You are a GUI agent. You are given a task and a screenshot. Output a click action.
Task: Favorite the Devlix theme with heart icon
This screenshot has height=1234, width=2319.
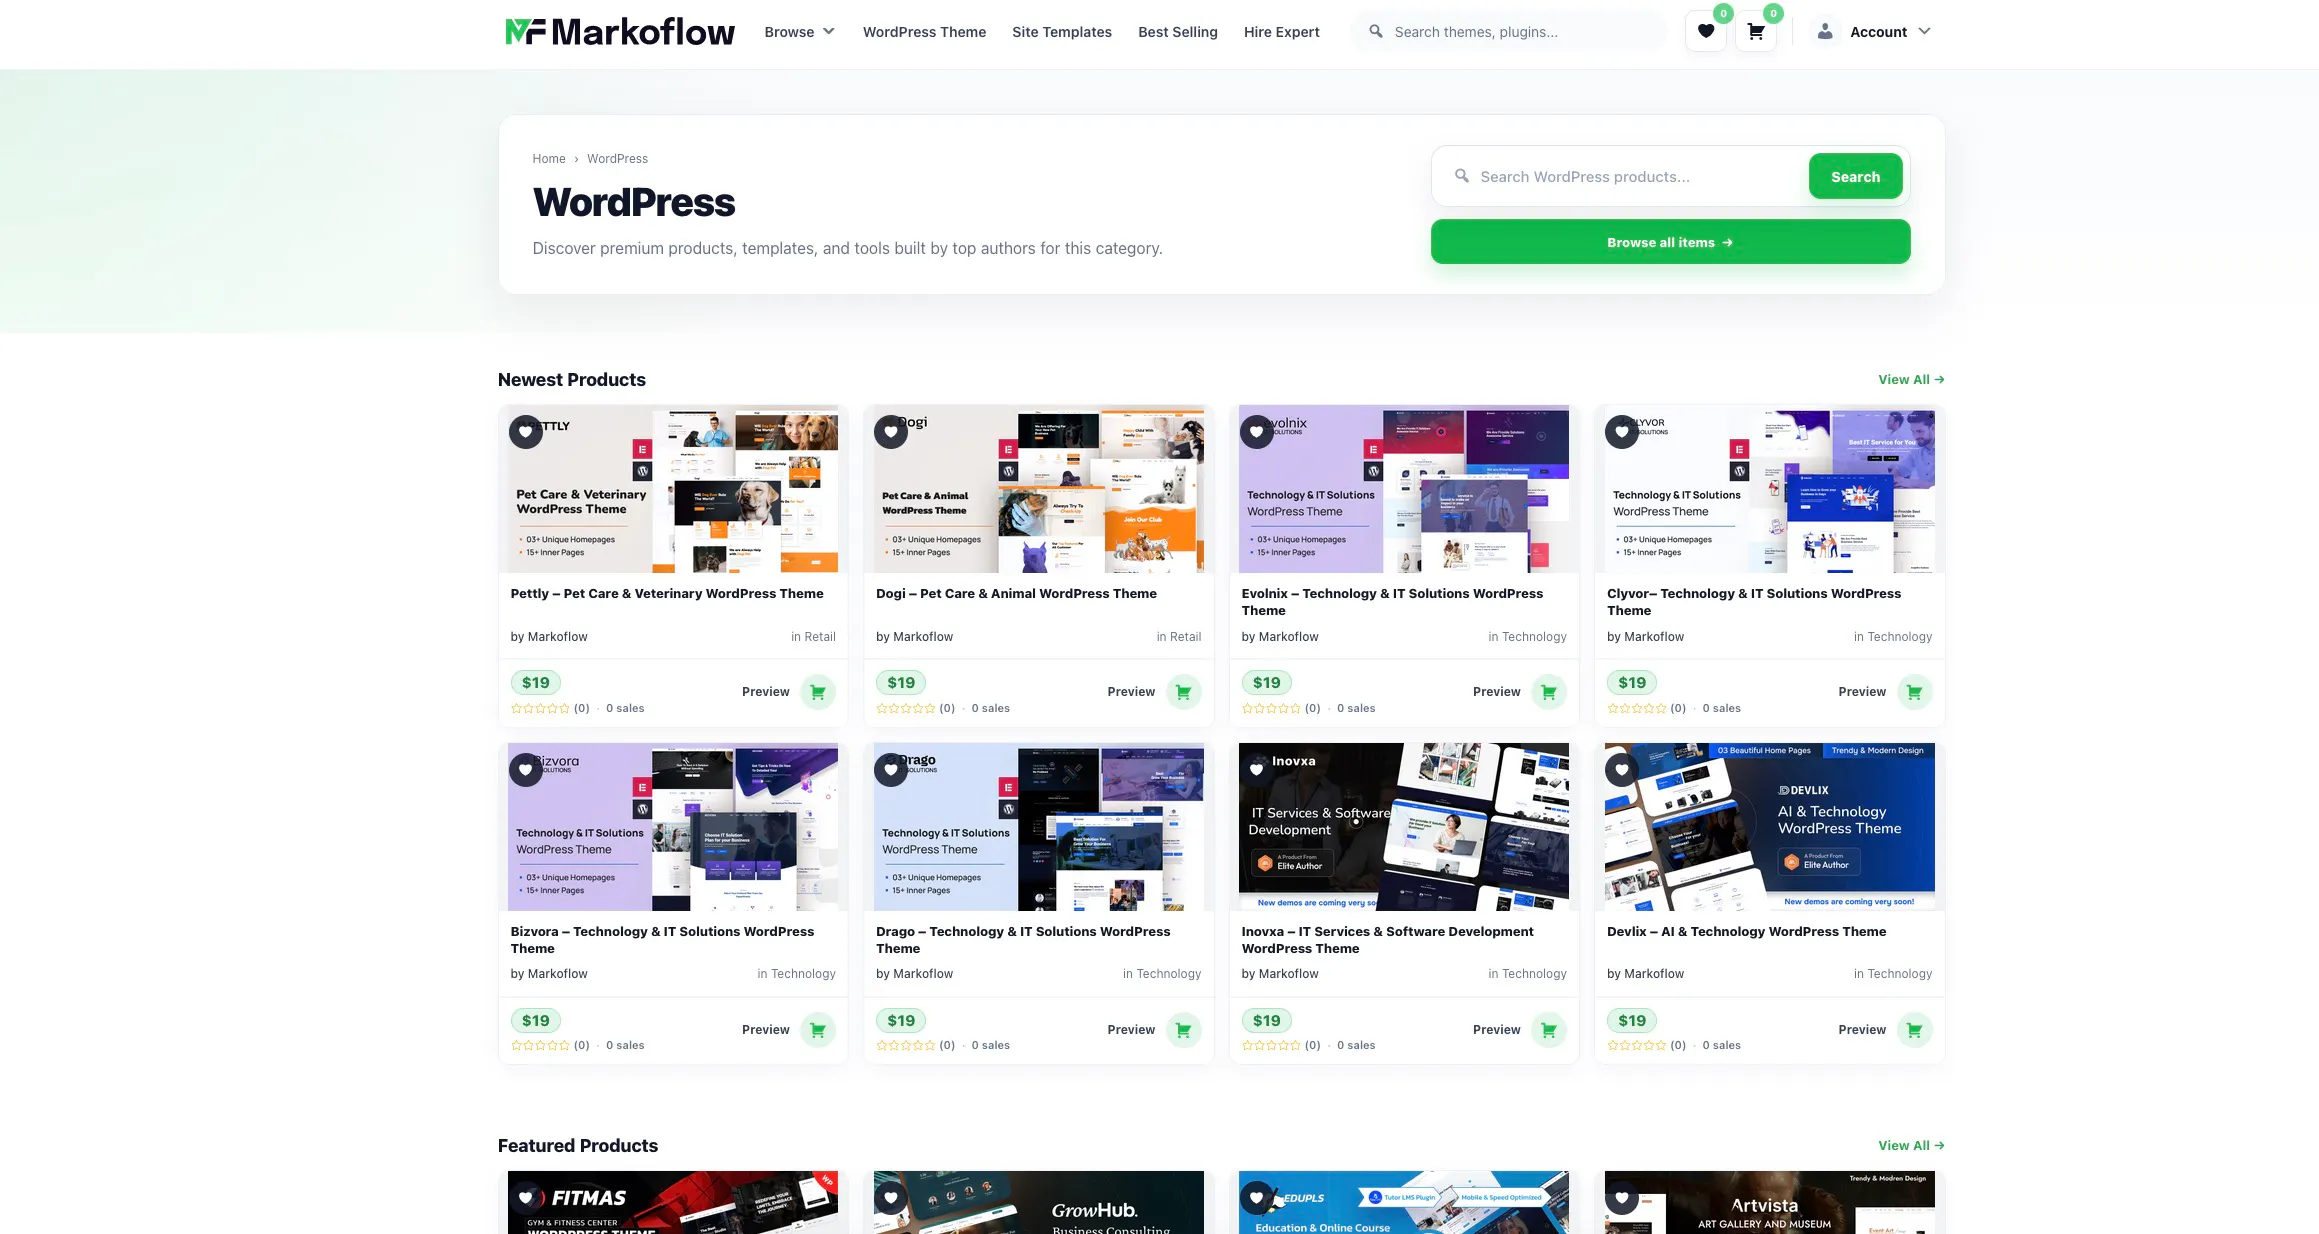coord(1622,770)
